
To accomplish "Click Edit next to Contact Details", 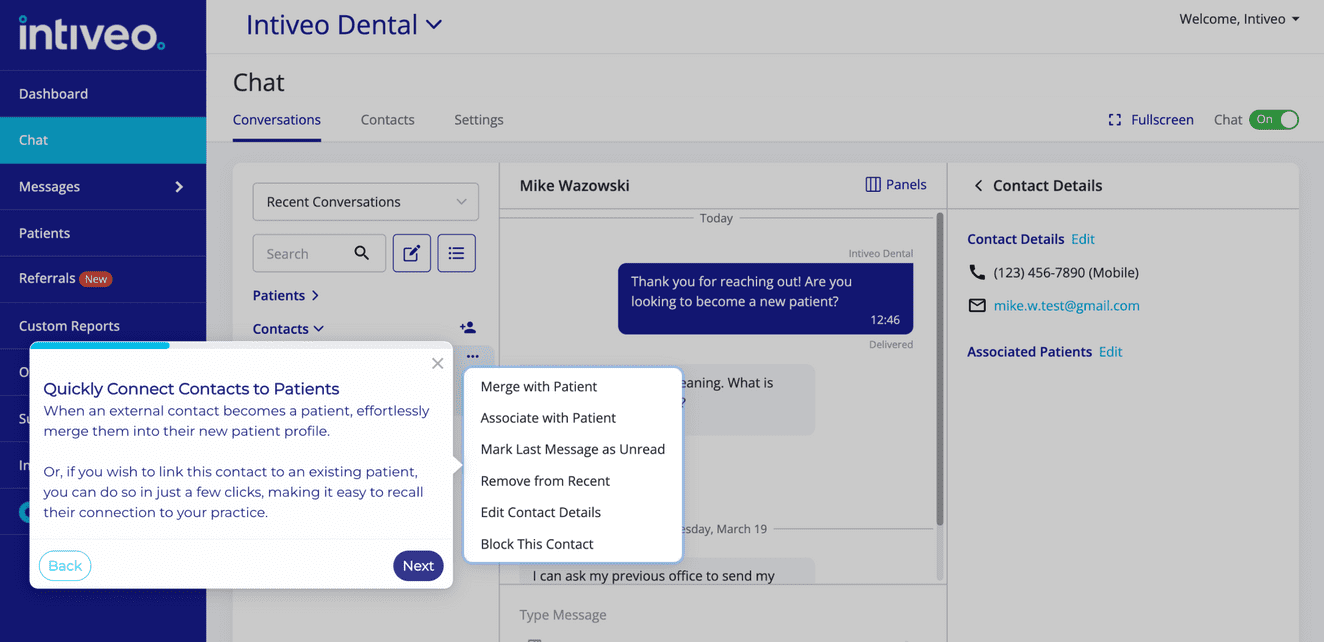I will (1083, 239).
